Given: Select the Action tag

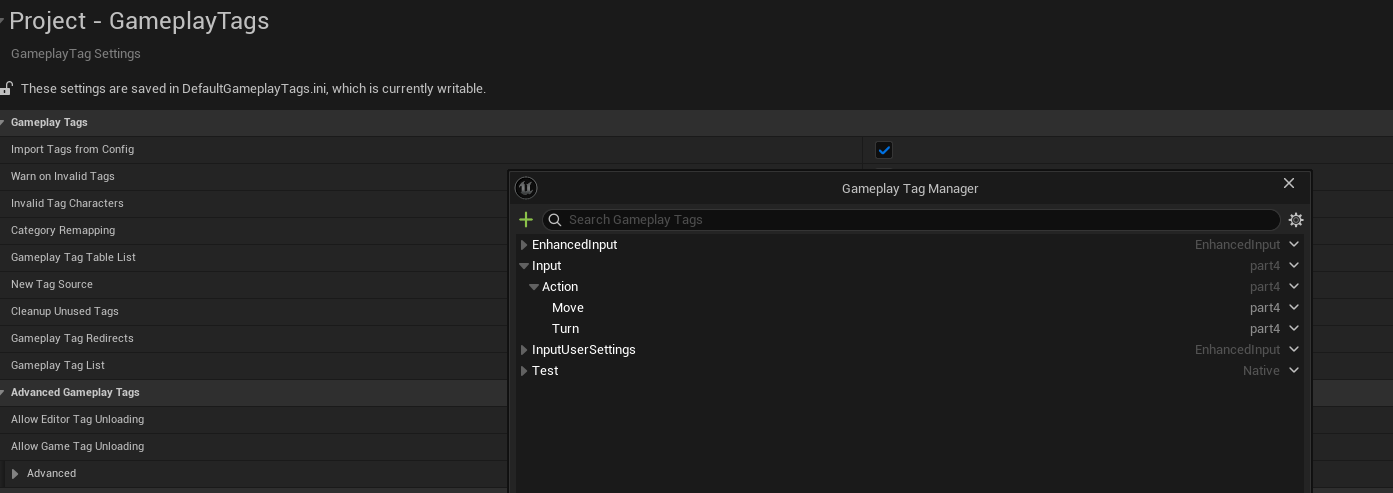Looking at the screenshot, I should pyautogui.click(x=560, y=287).
